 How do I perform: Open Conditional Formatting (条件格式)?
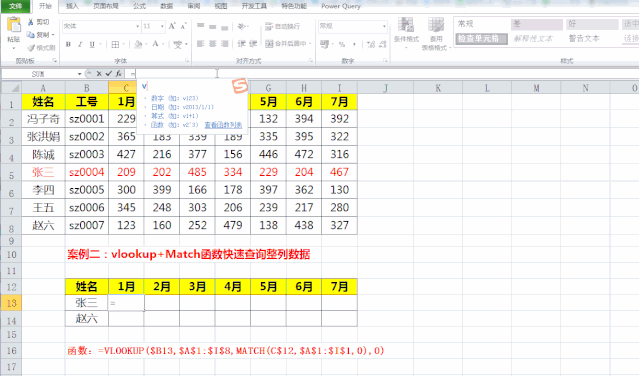[x=406, y=32]
